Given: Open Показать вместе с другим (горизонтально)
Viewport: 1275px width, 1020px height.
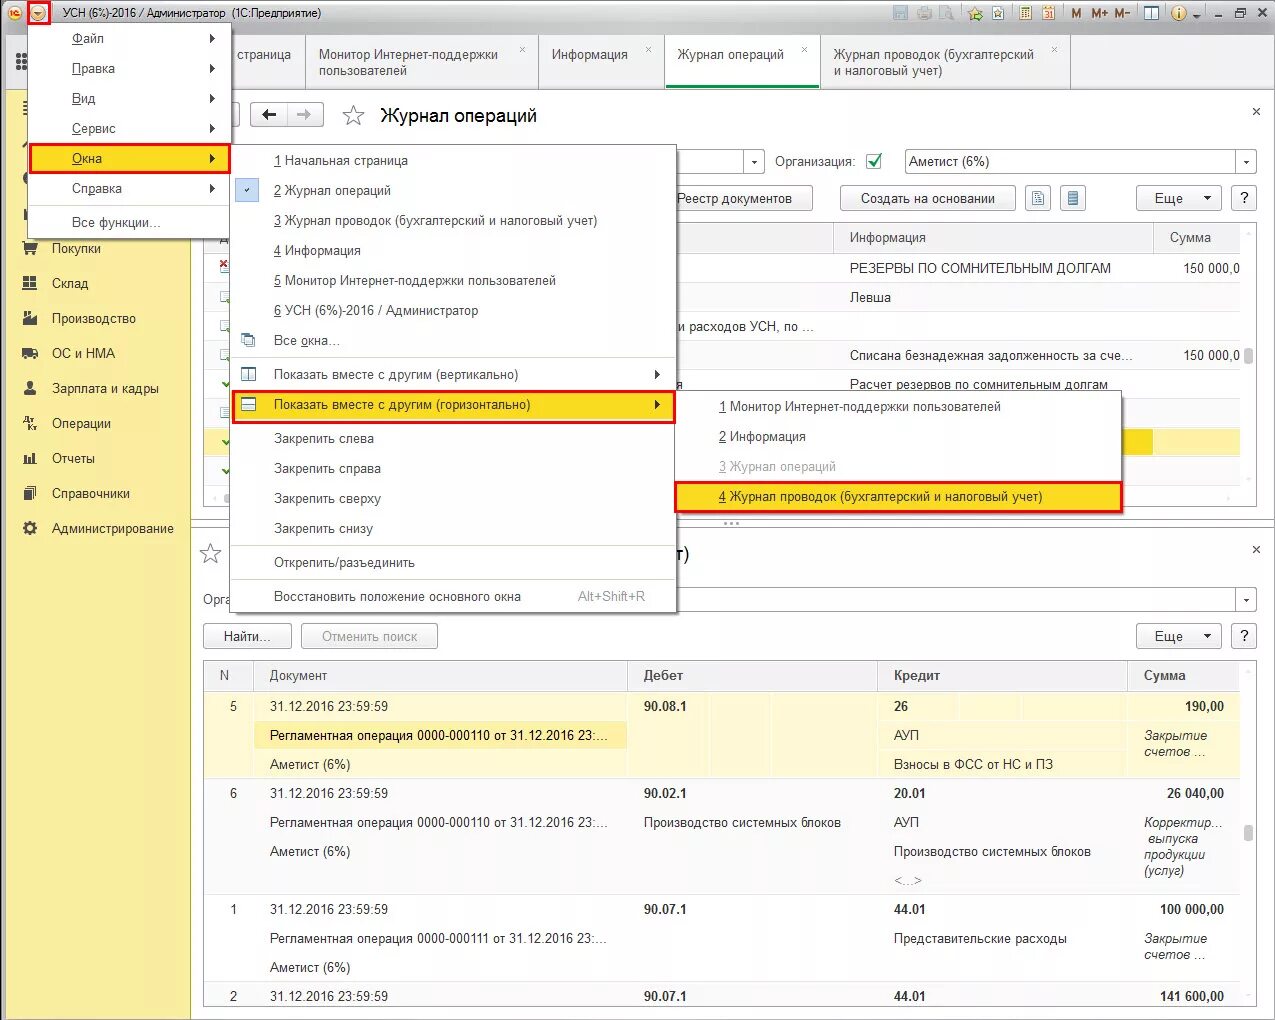Looking at the screenshot, I should point(453,405).
